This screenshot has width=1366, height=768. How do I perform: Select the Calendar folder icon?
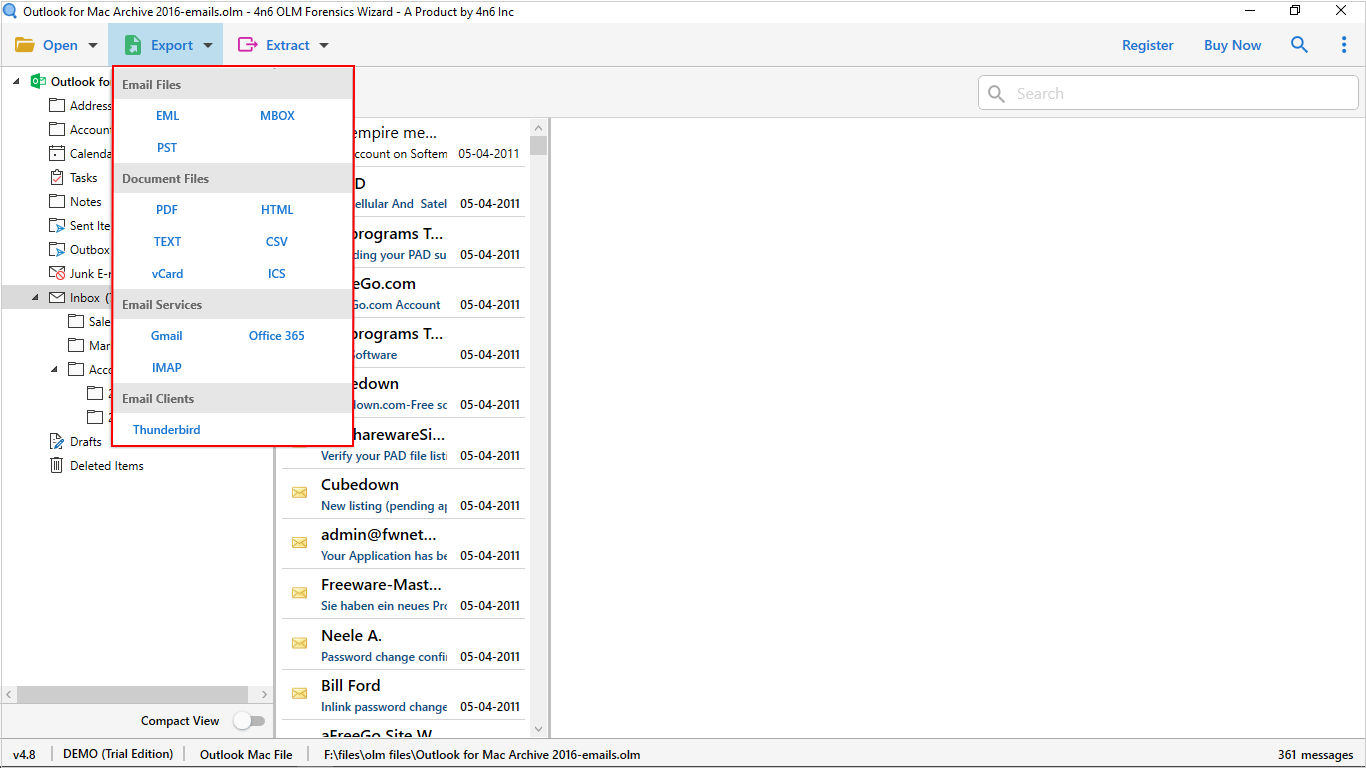pos(57,153)
